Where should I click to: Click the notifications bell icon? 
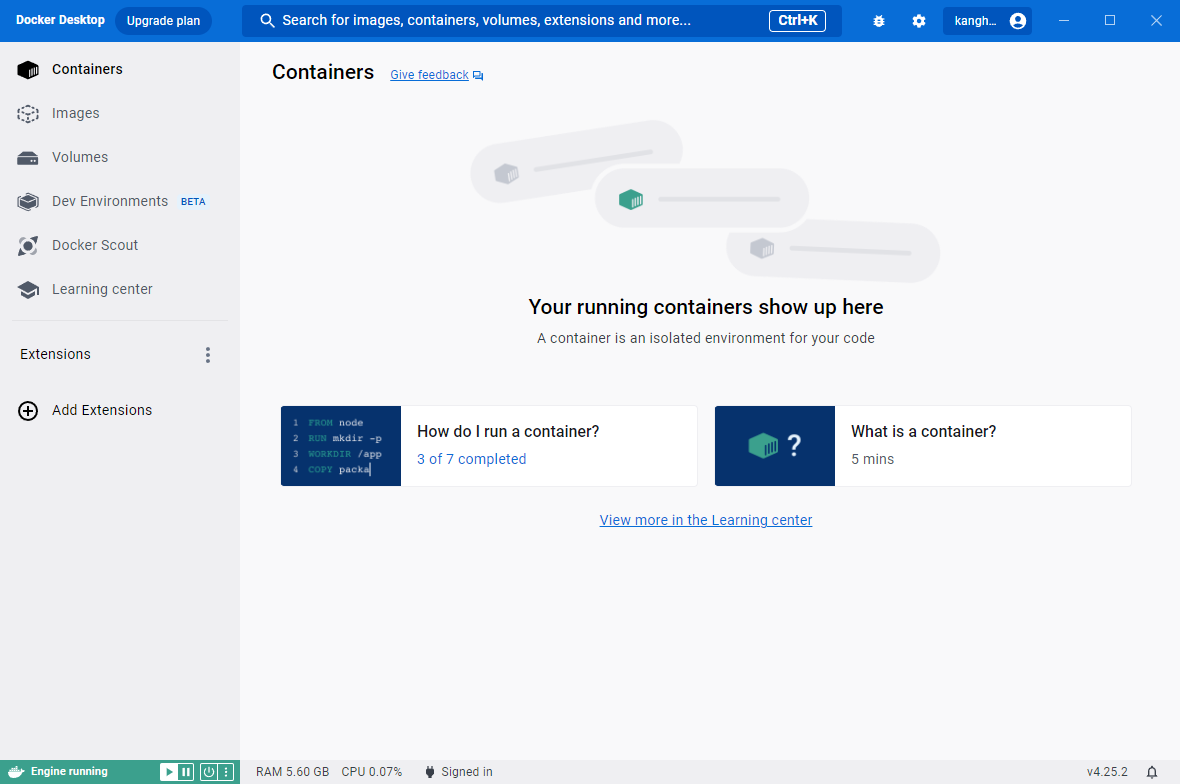pyautogui.click(x=1151, y=772)
